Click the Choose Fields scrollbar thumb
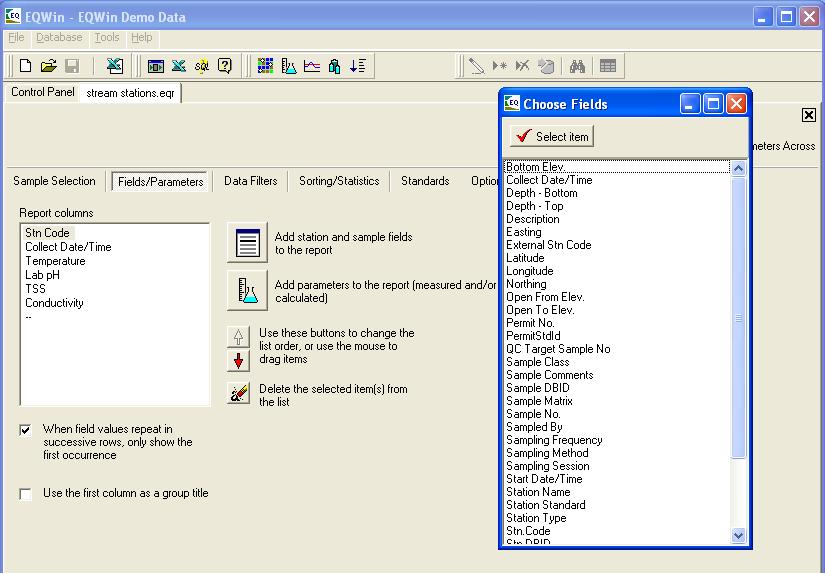 [738, 318]
